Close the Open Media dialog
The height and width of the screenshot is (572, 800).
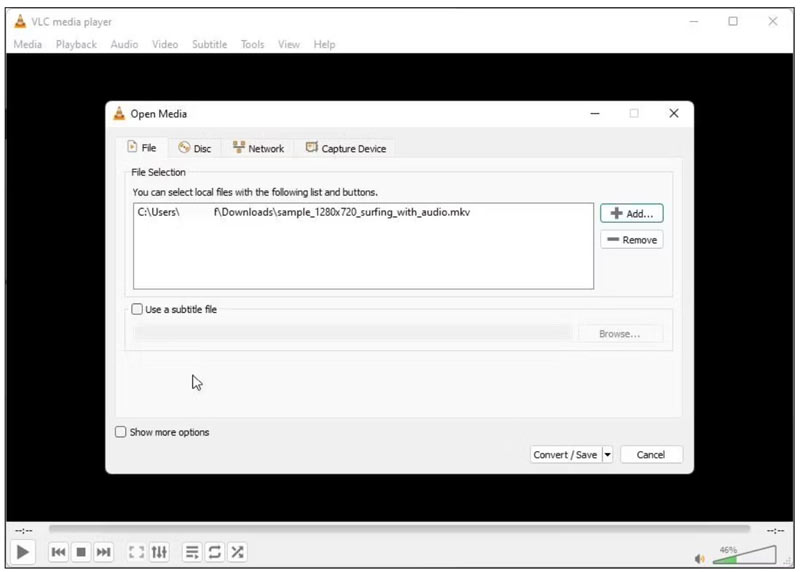click(x=674, y=113)
